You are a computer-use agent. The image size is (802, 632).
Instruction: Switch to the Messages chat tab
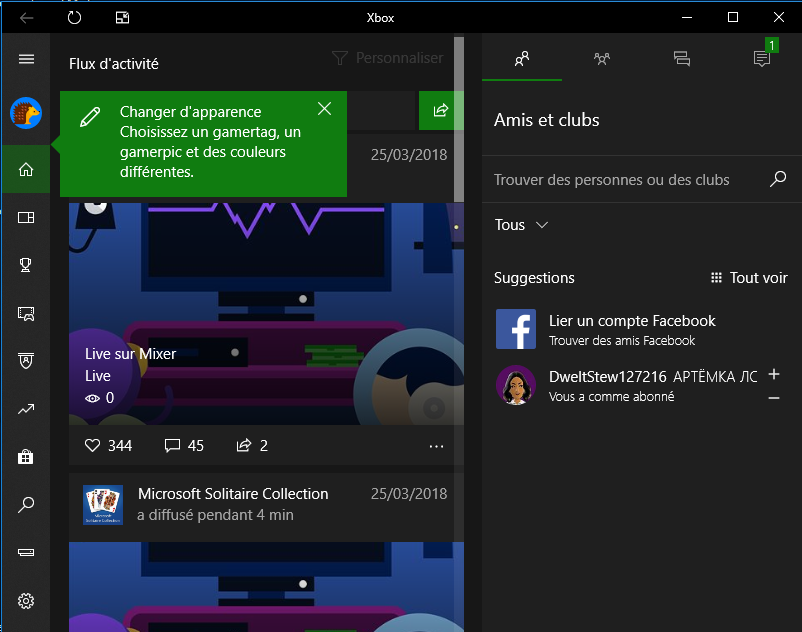pos(682,59)
